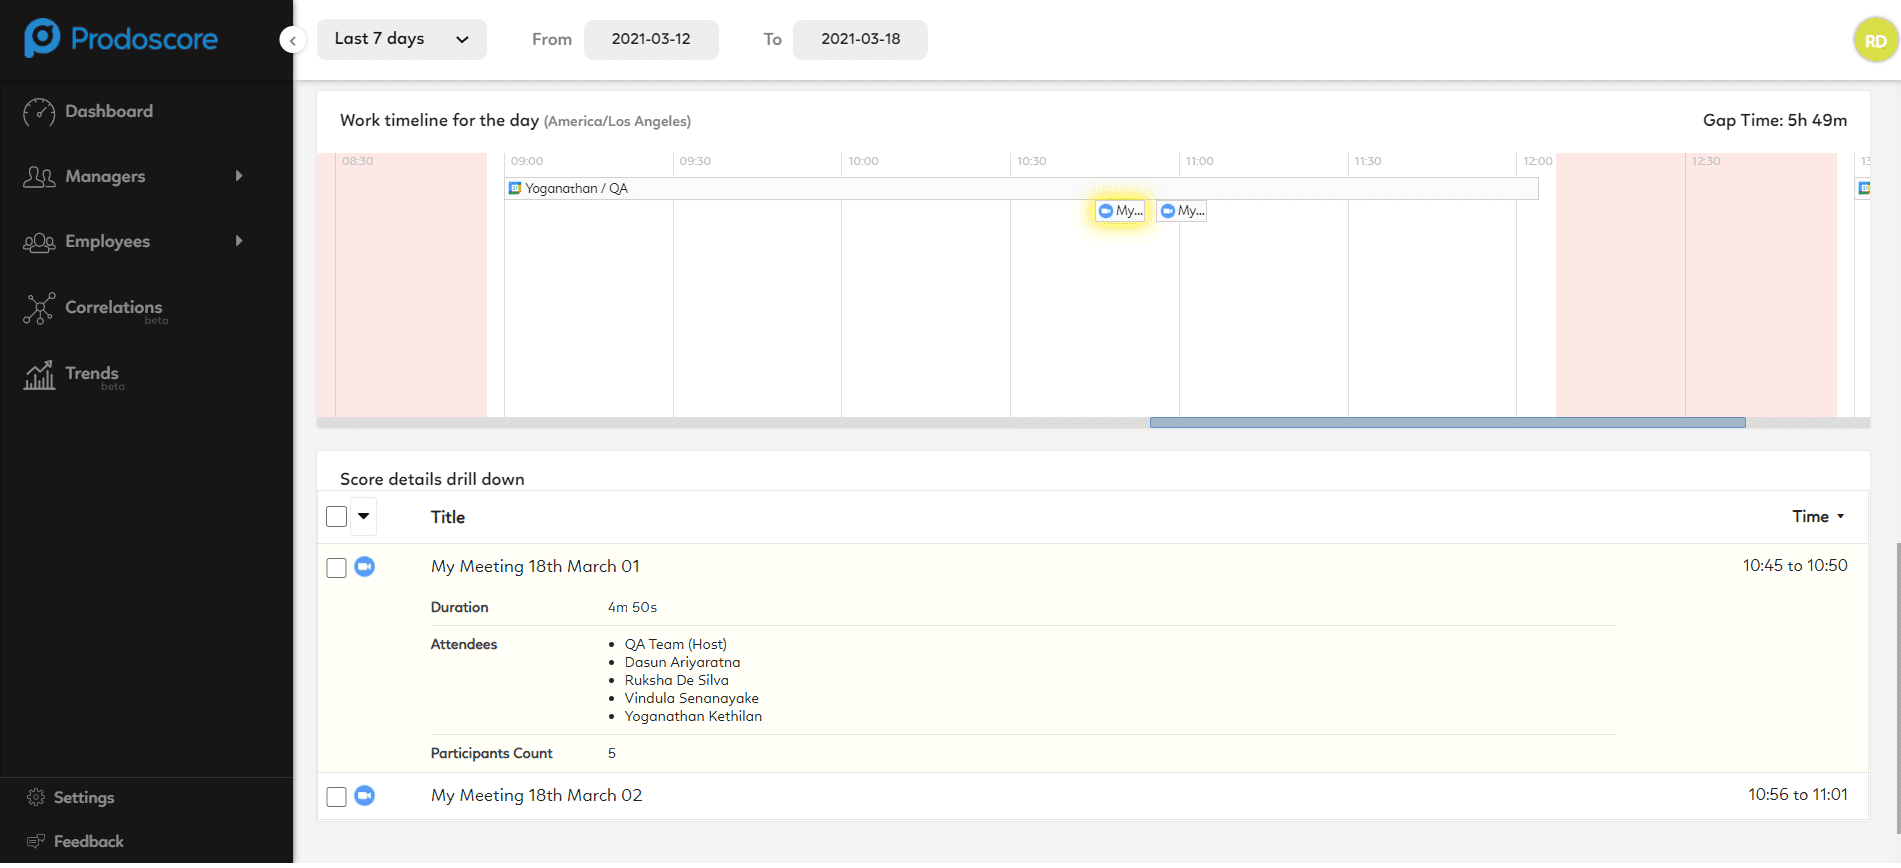The height and width of the screenshot is (868, 1901).
Task: Toggle the select-all checkbox in table header
Action: (337, 517)
